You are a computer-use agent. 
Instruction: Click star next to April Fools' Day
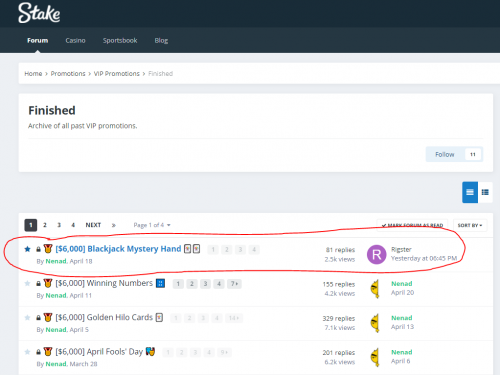(28, 352)
